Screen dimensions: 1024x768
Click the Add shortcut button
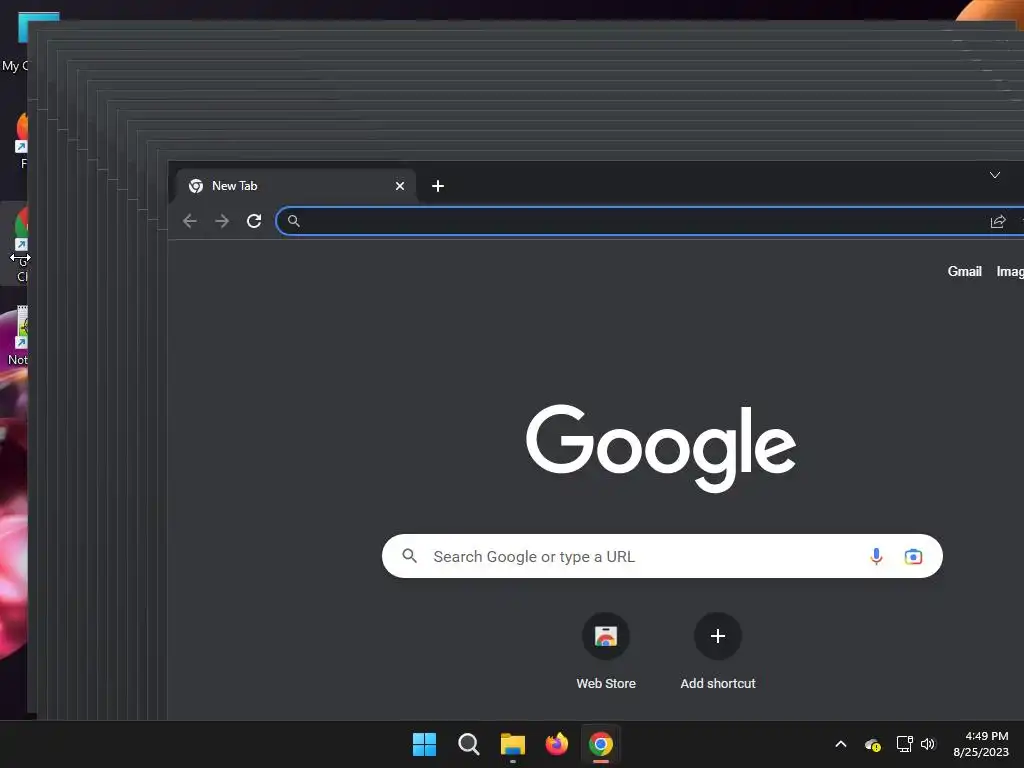tap(718, 652)
